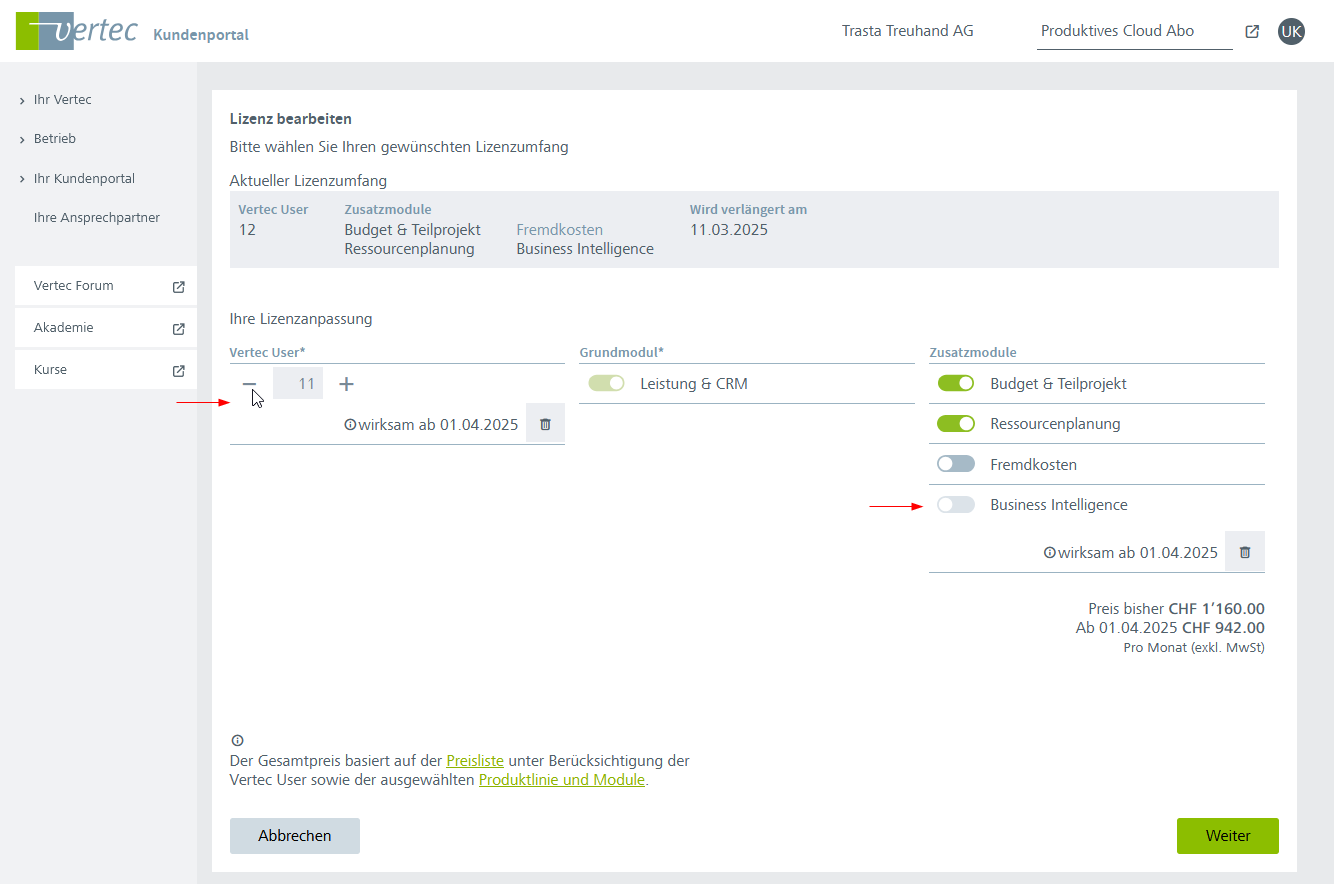Click the minus icon to reduce Vertec users

250,384
